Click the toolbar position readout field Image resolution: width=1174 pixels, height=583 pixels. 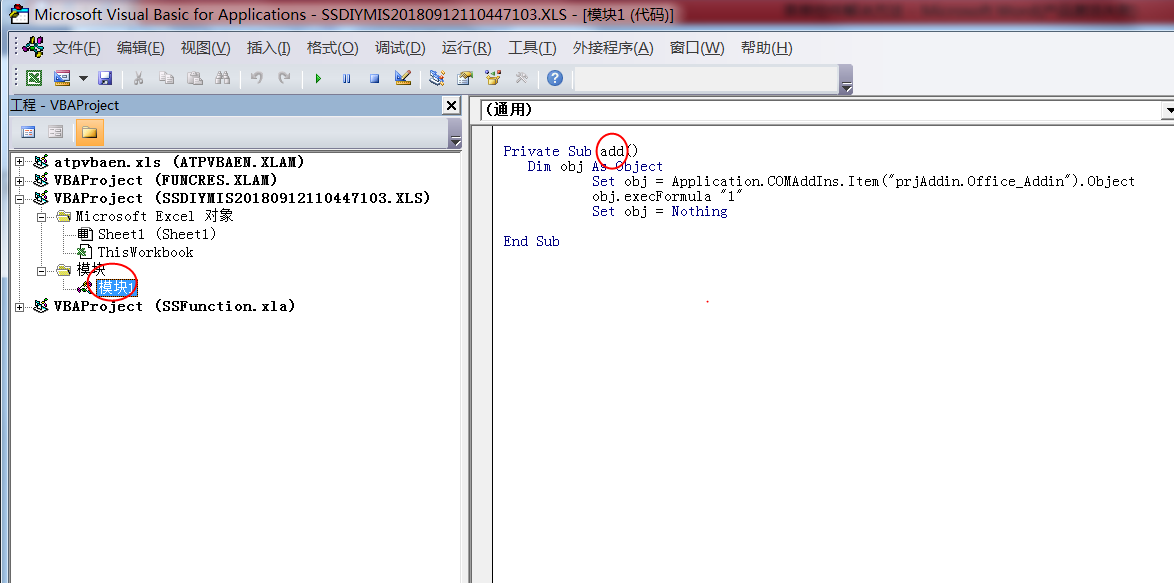coord(705,79)
